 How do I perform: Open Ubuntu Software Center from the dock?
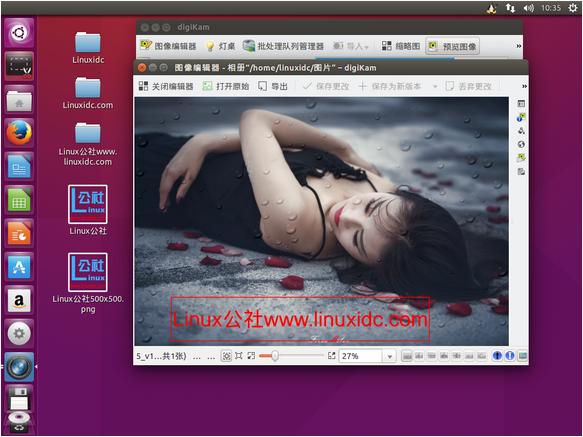tap(19, 267)
